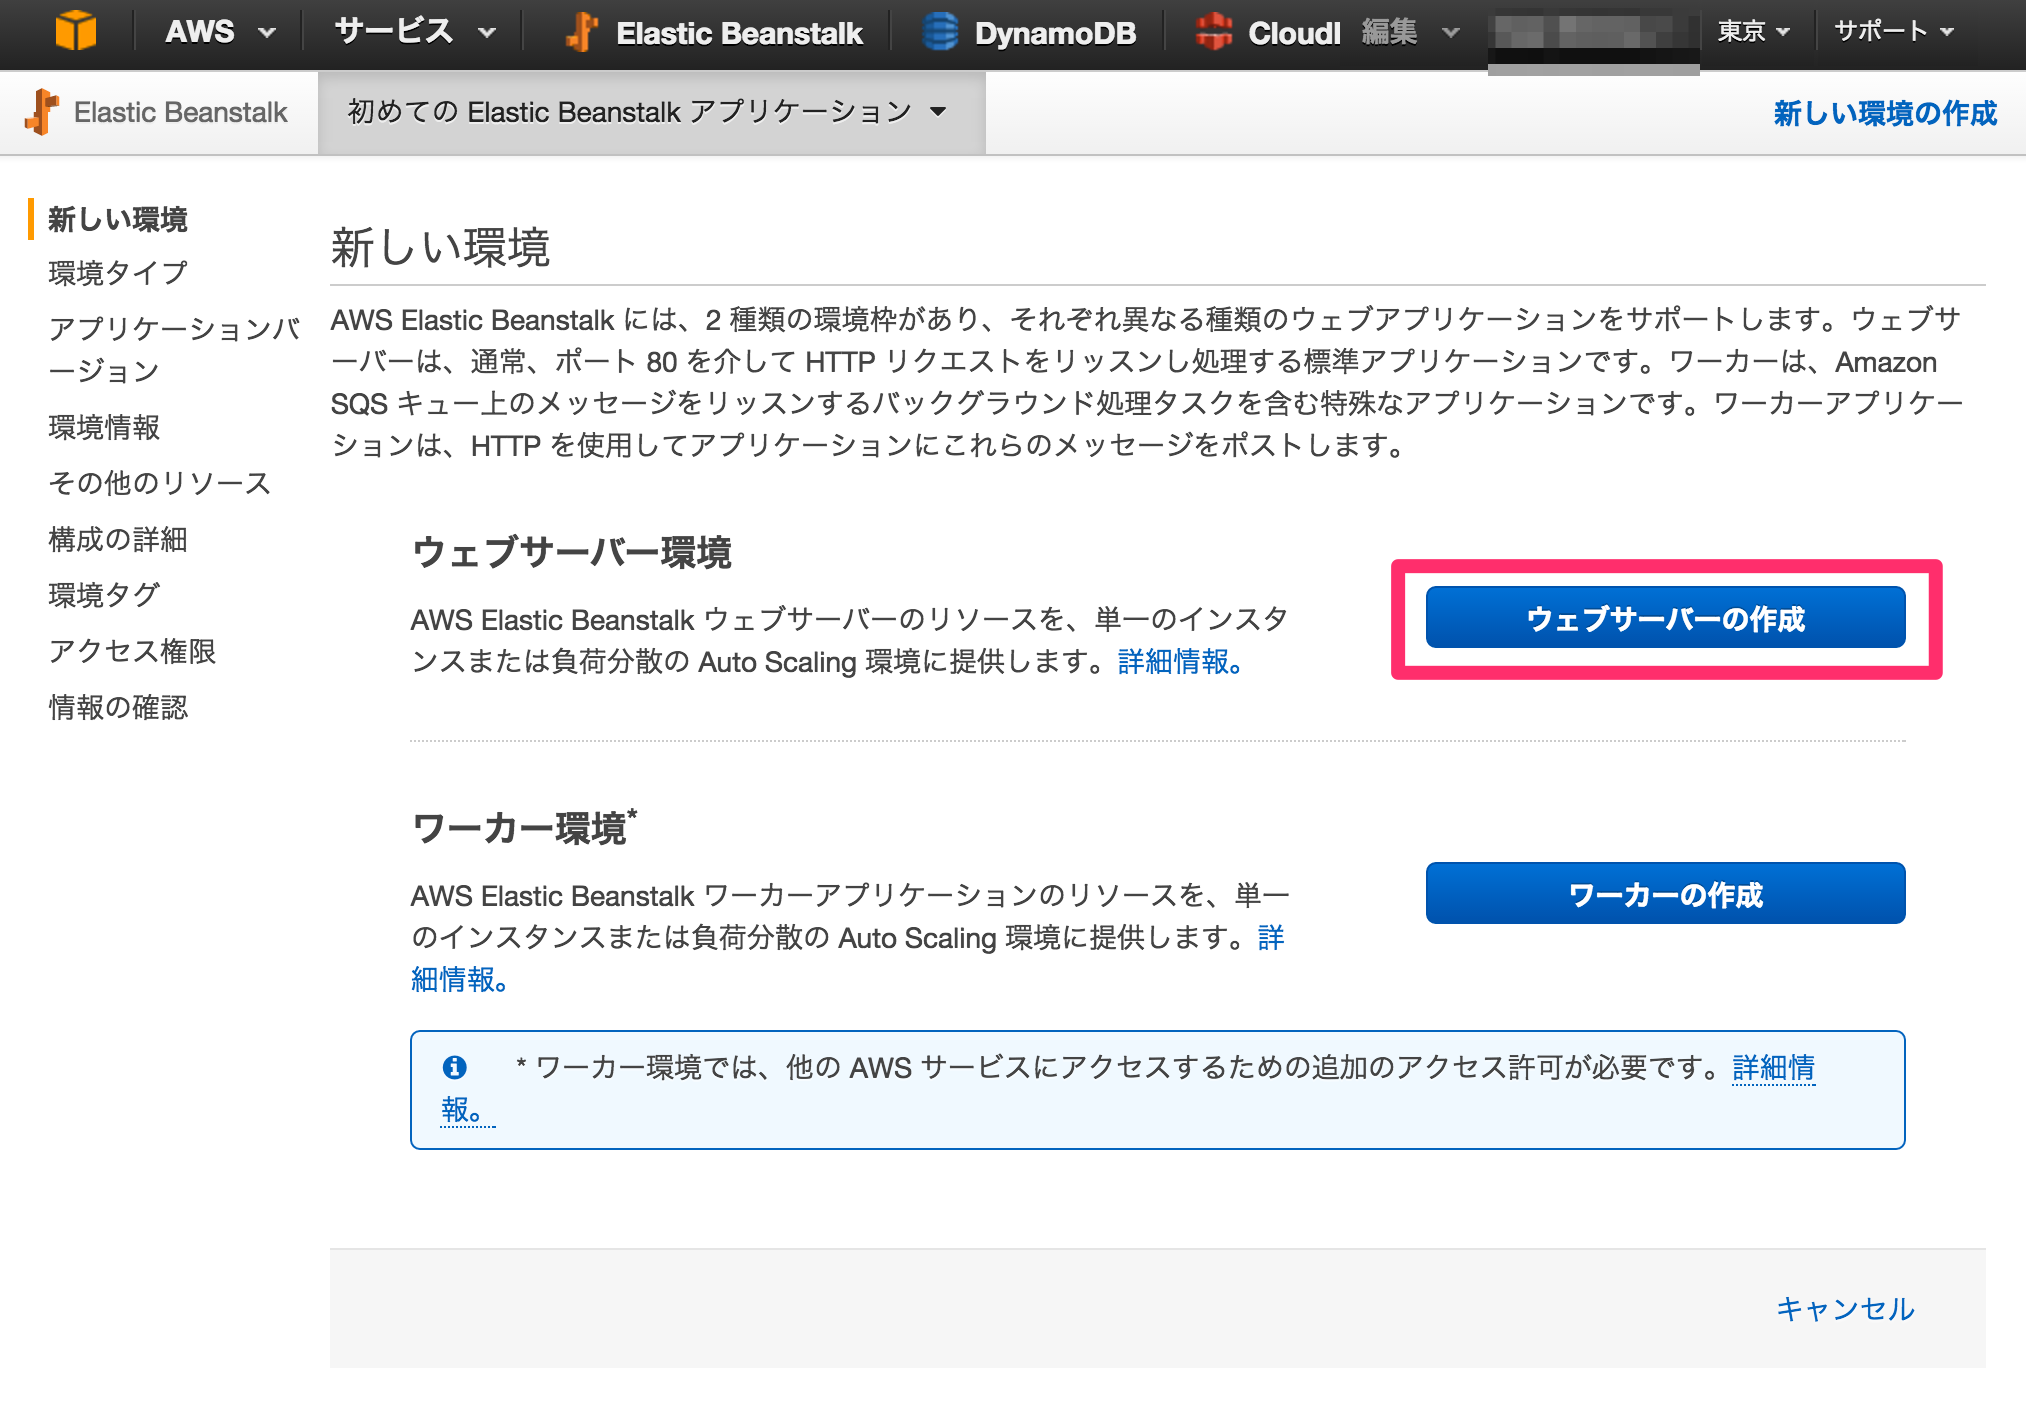Screen dimensions: 2026x1410
Task: Select the アプリケーションバージョン sidebar step
Action: [x=174, y=349]
